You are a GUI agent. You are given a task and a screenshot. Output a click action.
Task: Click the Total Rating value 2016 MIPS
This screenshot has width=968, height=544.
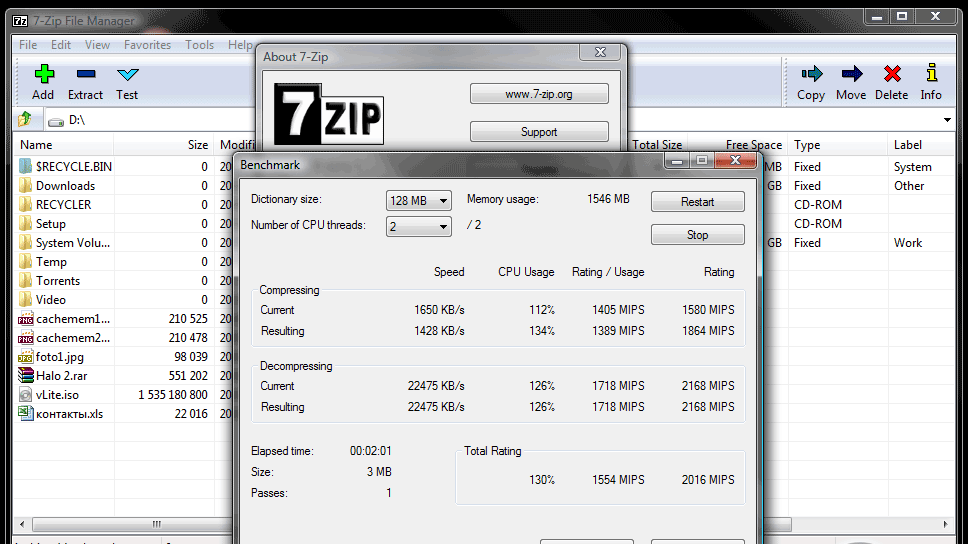[707, 480]
